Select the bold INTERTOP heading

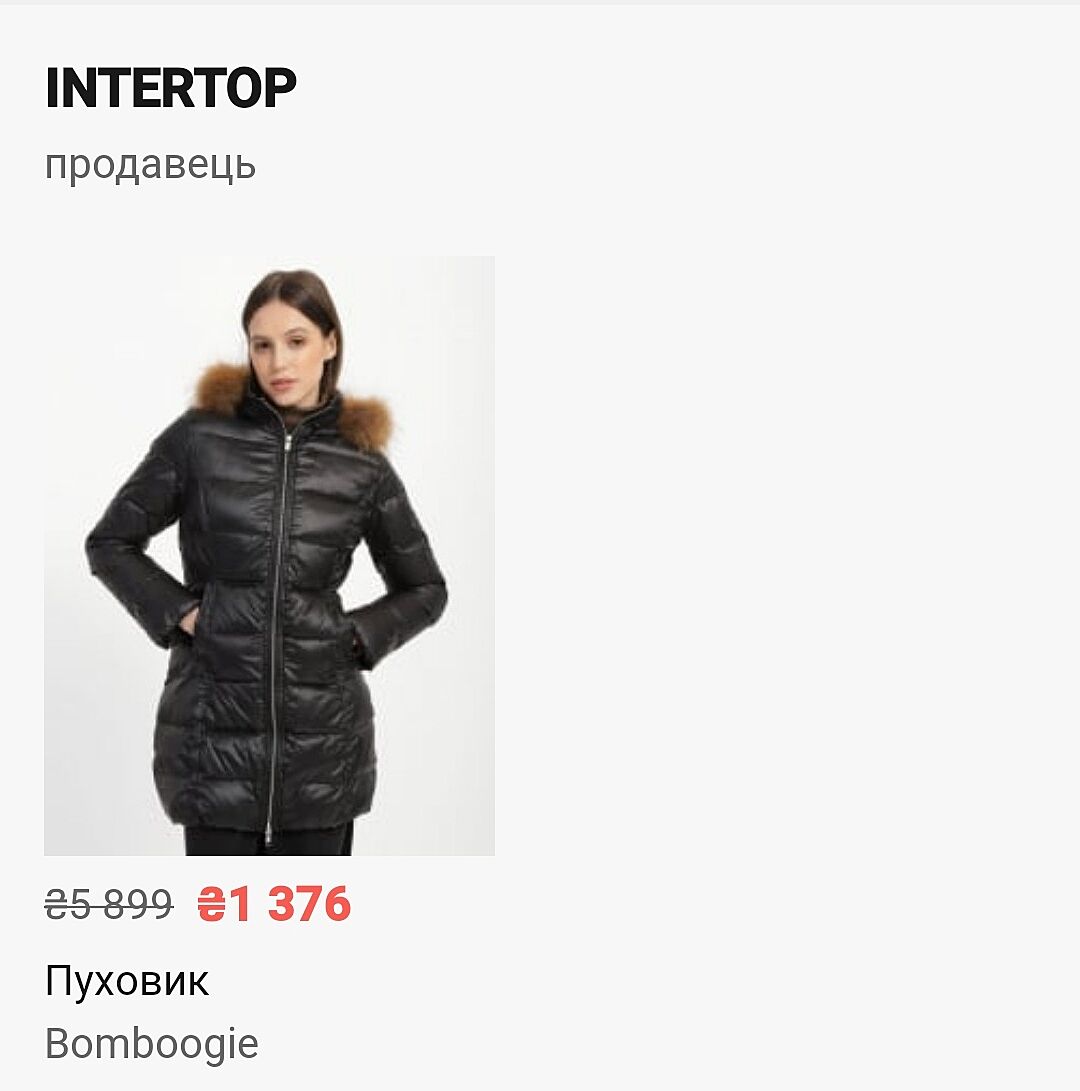pyautogui.click(x=170, y=88)
